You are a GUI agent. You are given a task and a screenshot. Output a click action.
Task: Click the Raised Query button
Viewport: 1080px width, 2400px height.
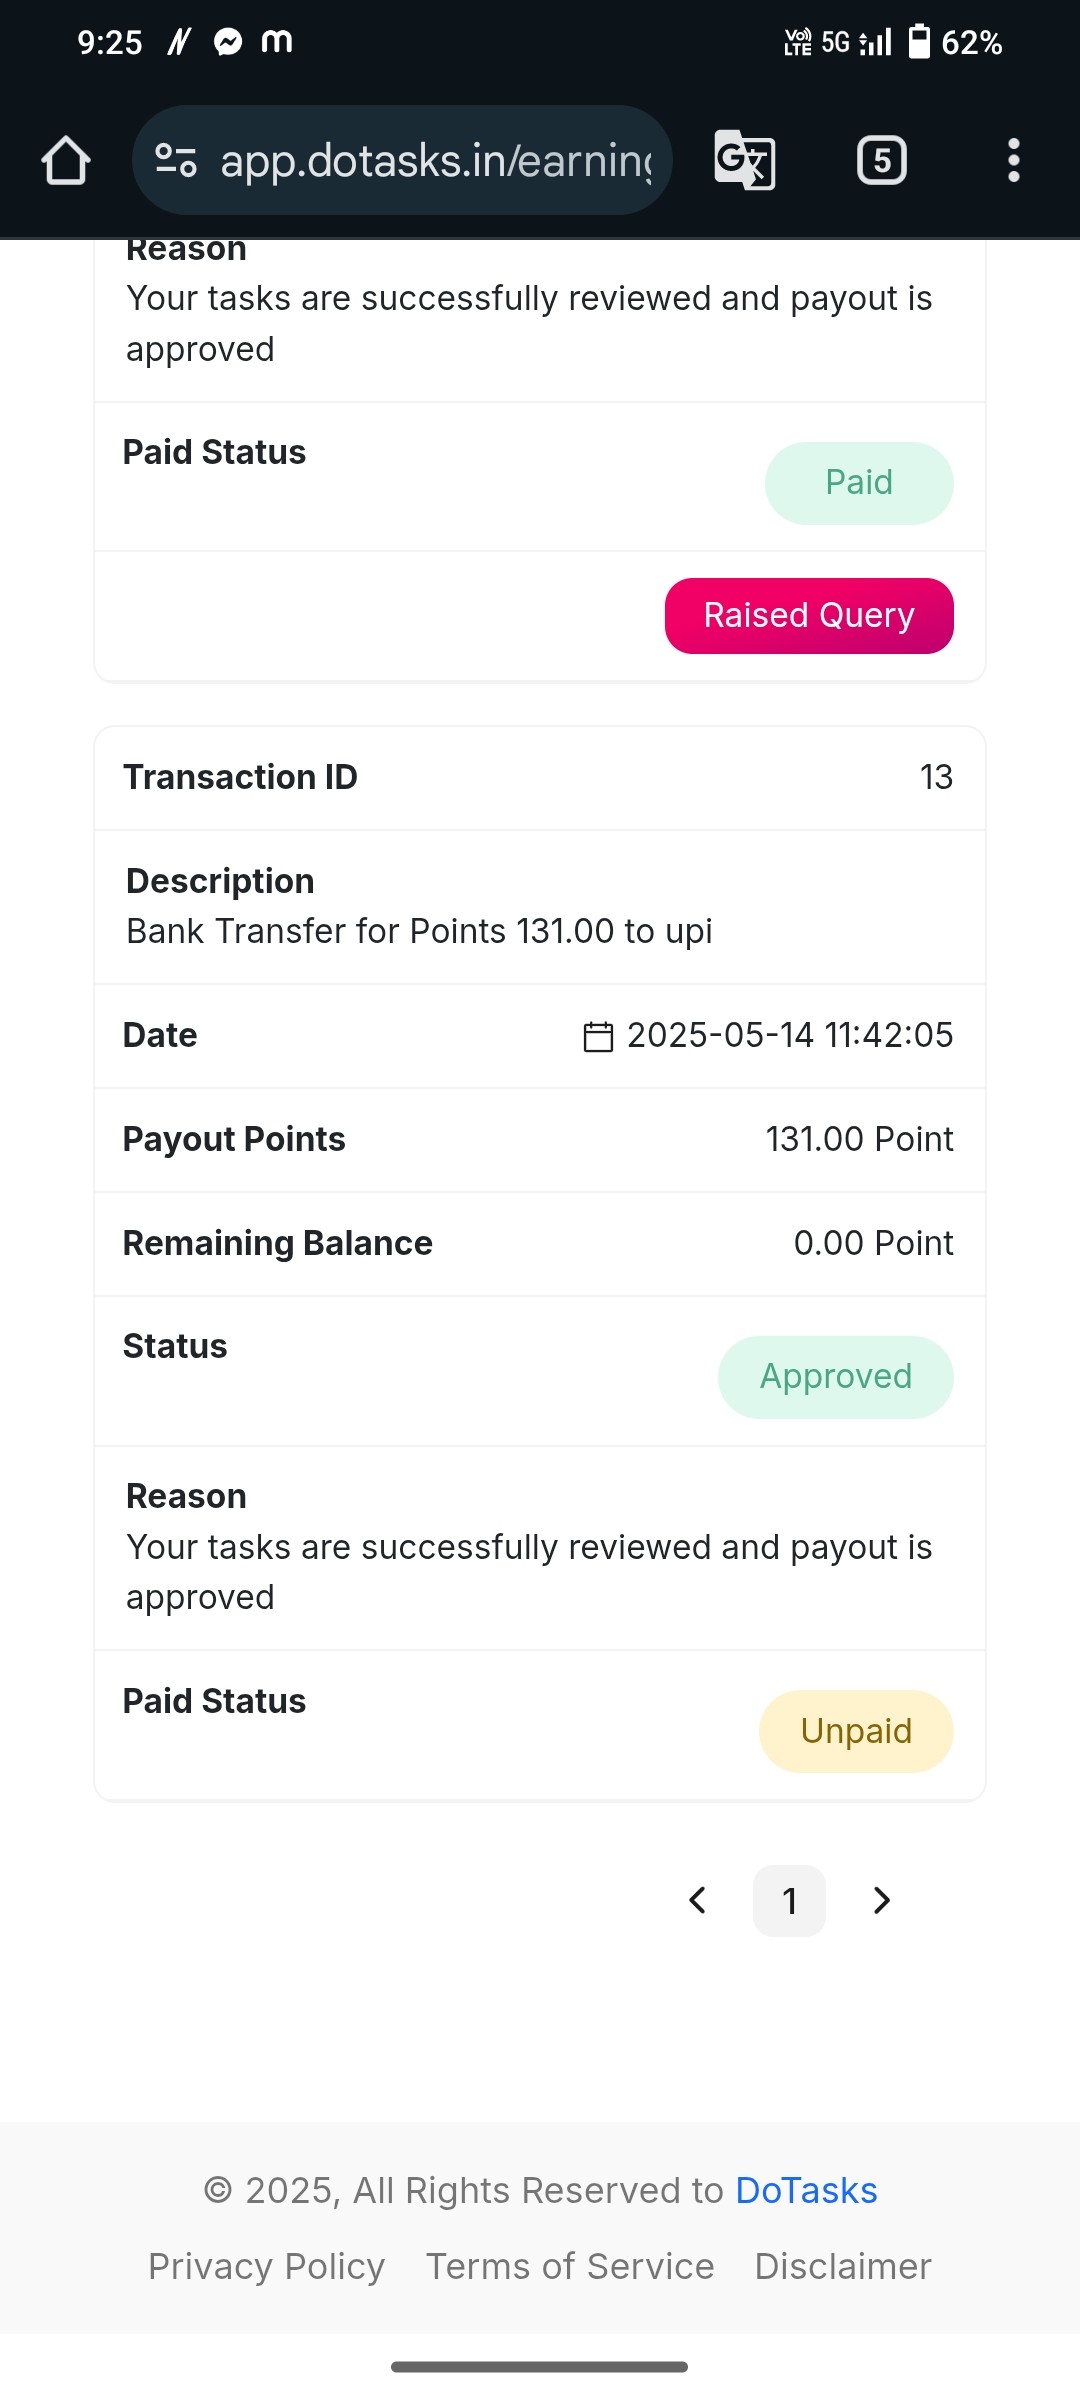(x=809, y=616)
